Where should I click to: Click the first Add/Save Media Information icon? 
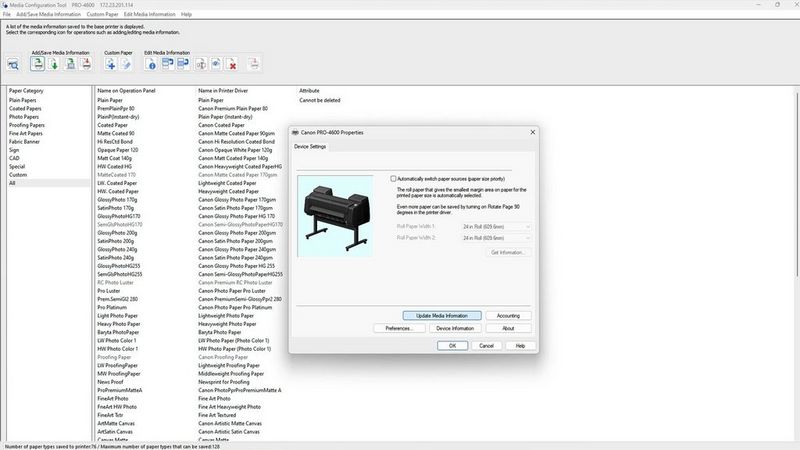(38, 65)
